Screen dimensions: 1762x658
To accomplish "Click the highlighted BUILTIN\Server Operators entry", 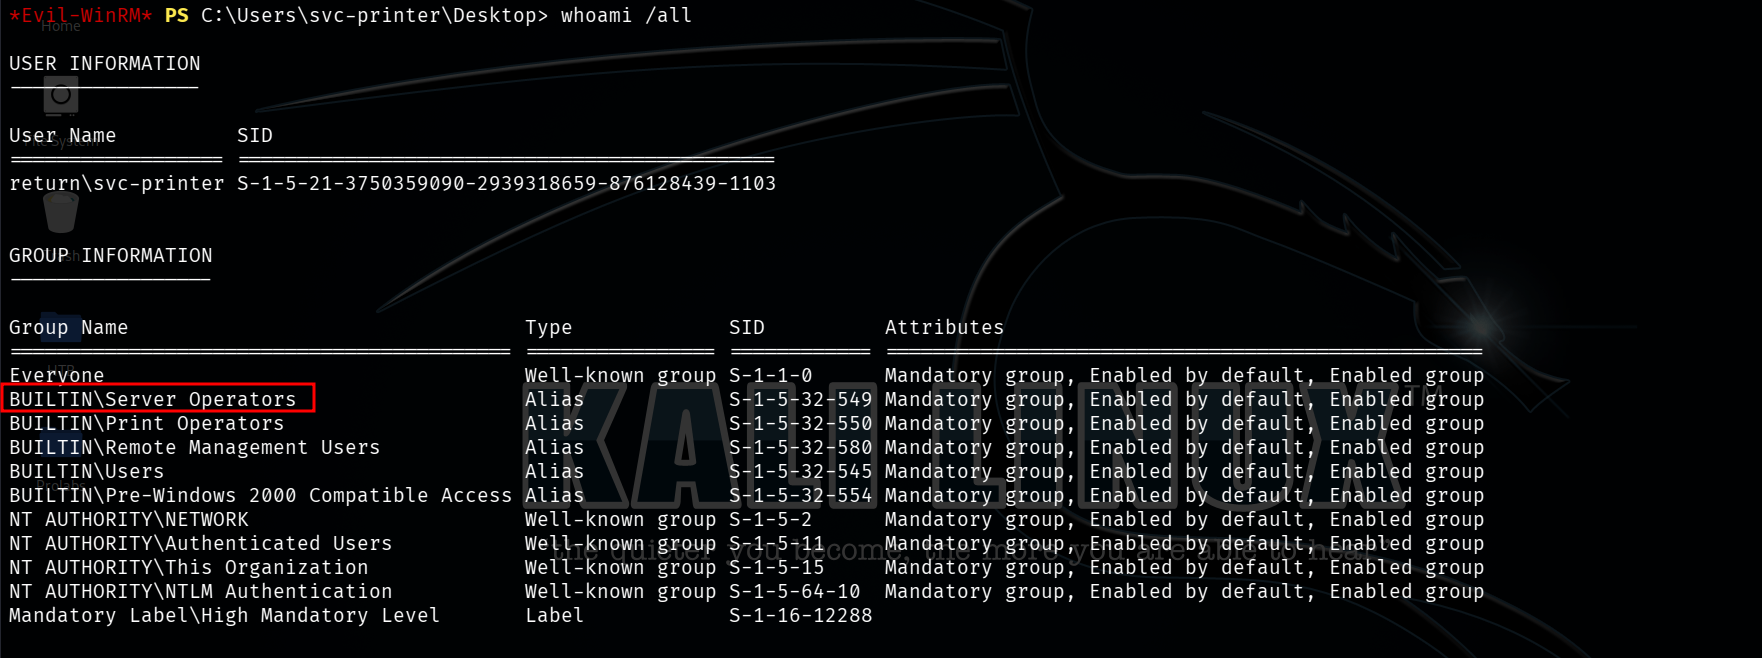I will (x=153, y=399).
